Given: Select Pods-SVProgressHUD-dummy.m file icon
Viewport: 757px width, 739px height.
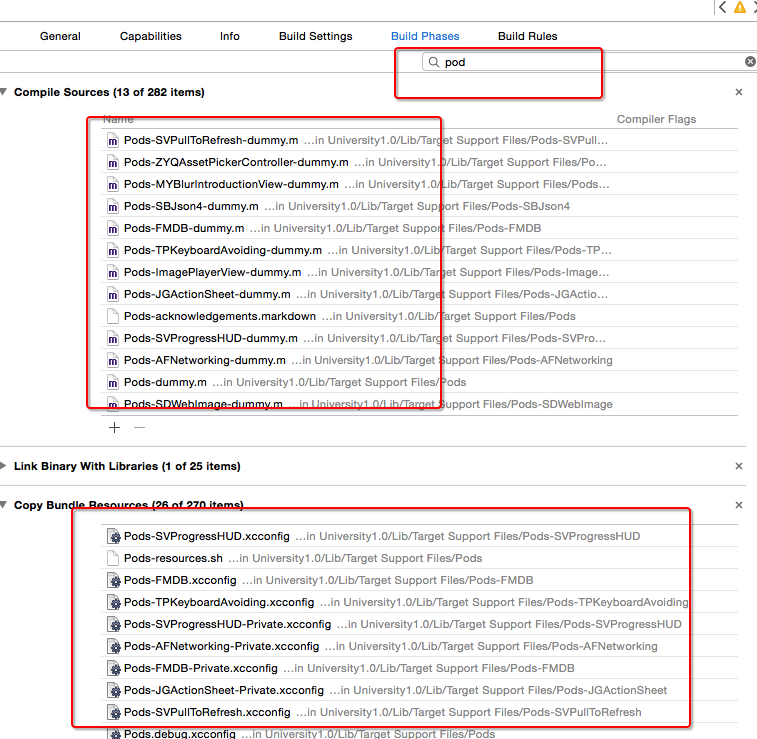Looking at the screenshot, I should [112, 338].
